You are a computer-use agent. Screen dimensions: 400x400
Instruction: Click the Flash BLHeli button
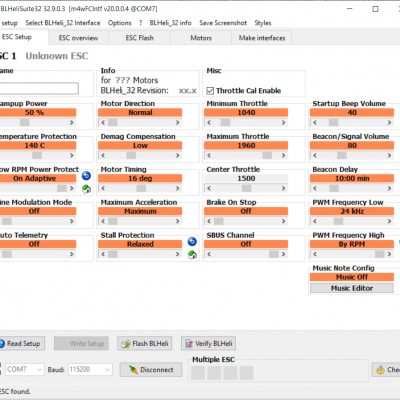(145, 343)
